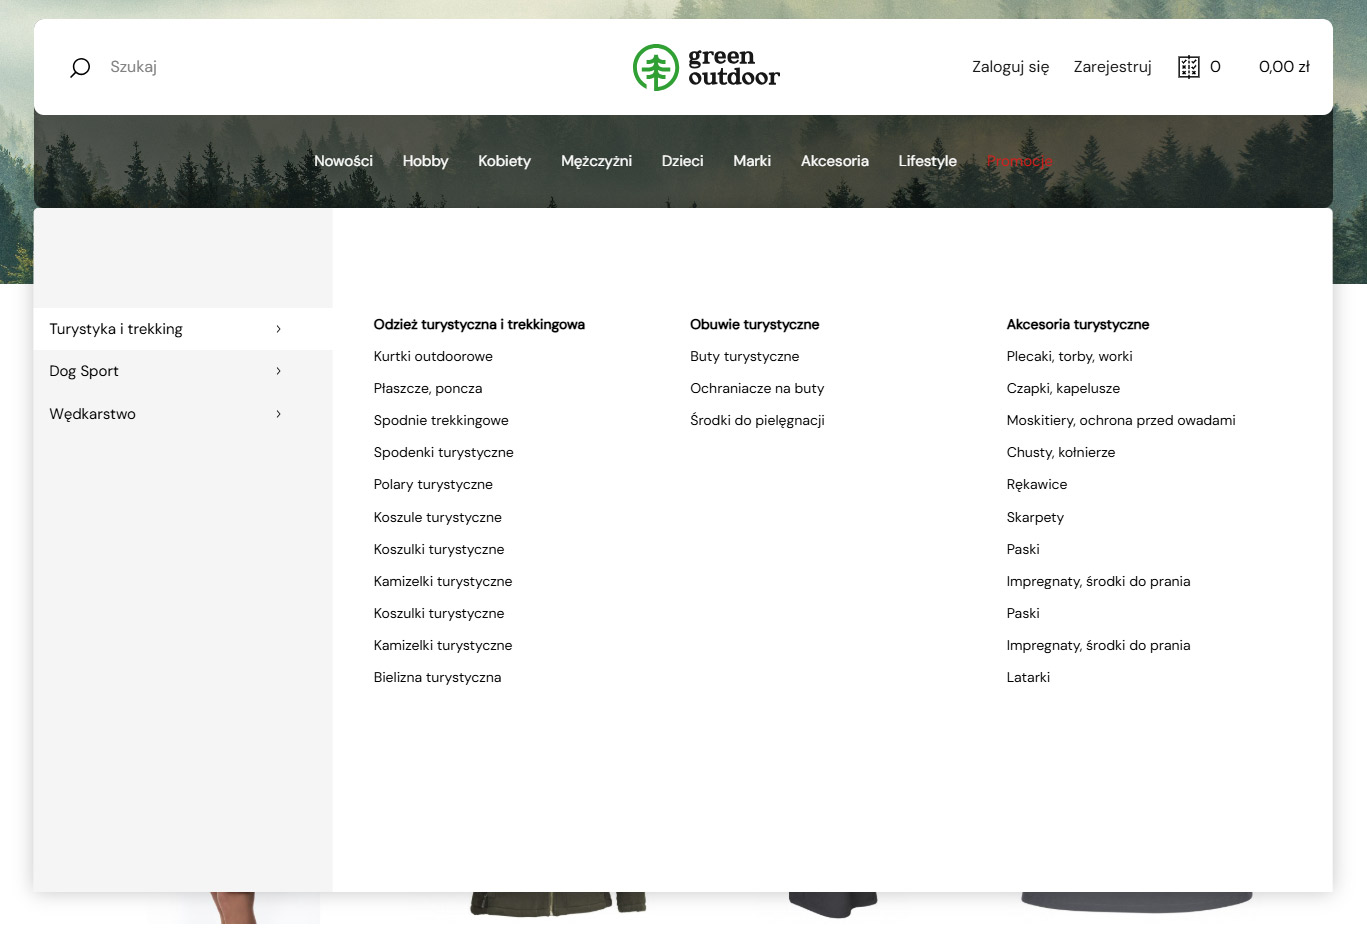Expand the Dog Sport chevron arrow

[x=278, y=371]
